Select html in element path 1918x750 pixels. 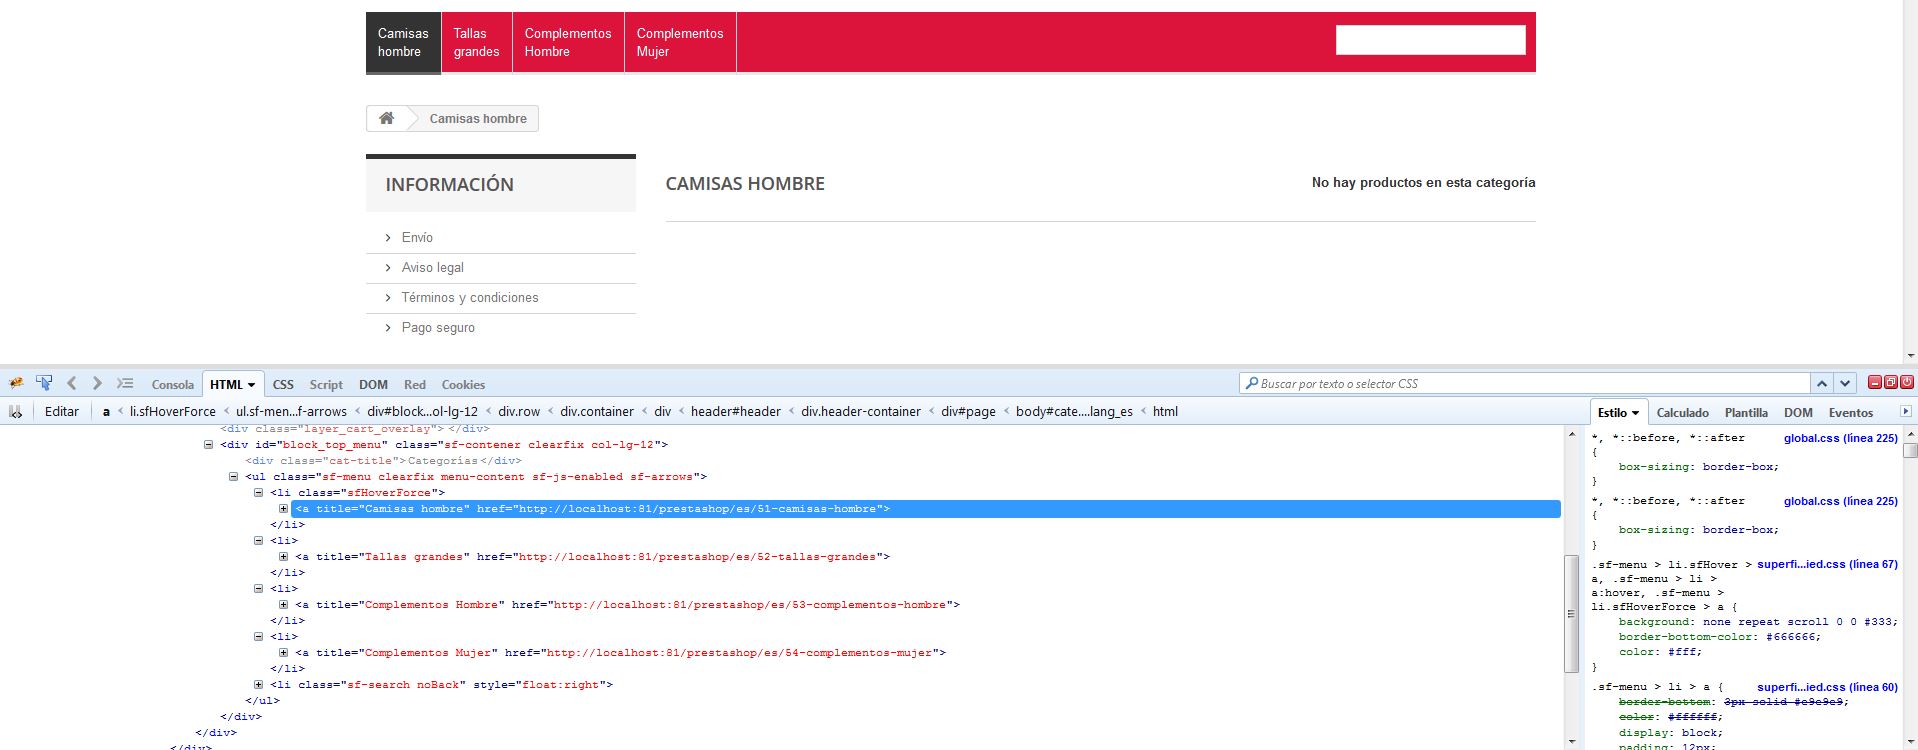1165,411
